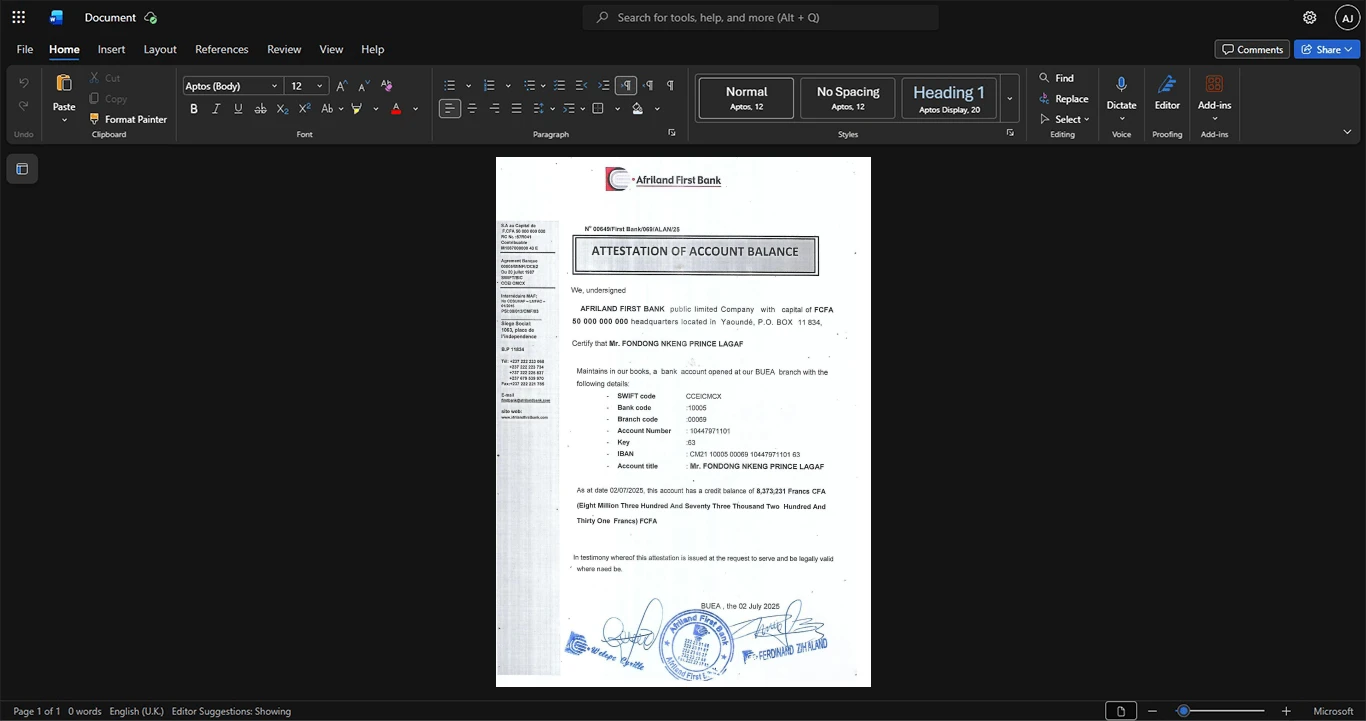Click the search box for tools and help
The height and width of the screenshot is (721, 1366).
pyautogui.click(x=760, y=17)
